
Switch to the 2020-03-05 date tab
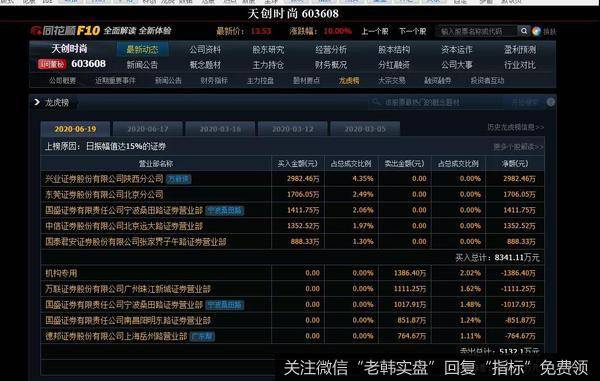click(x=365, y=129)
